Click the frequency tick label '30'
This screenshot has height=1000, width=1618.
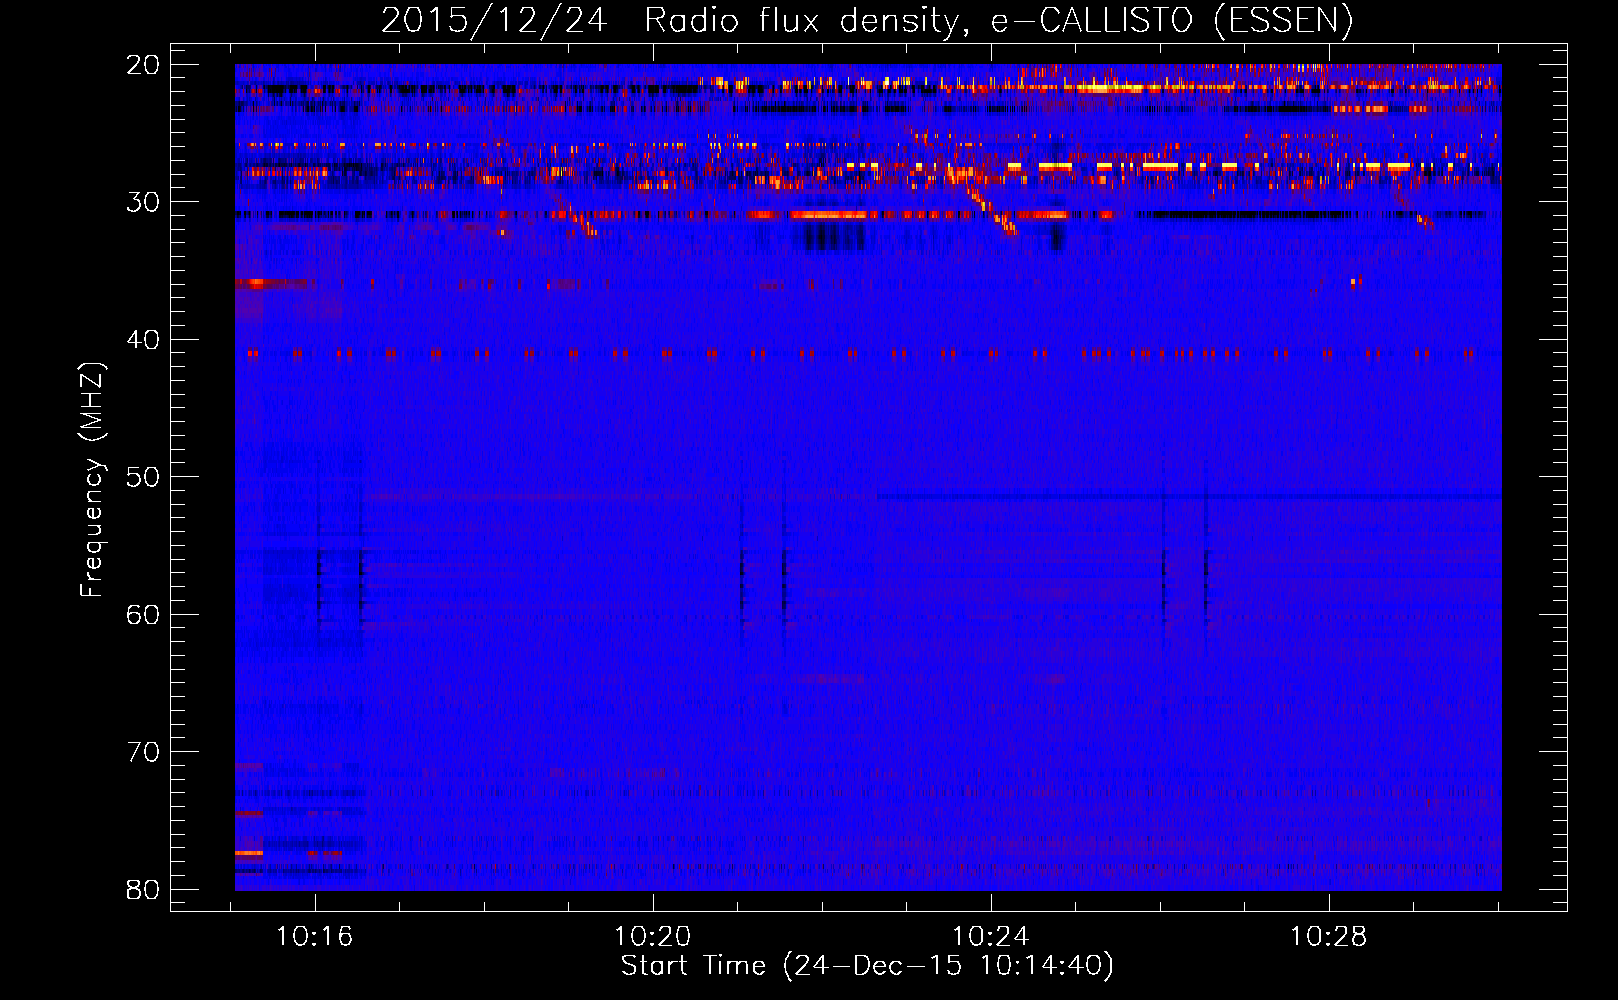[143, 202]
